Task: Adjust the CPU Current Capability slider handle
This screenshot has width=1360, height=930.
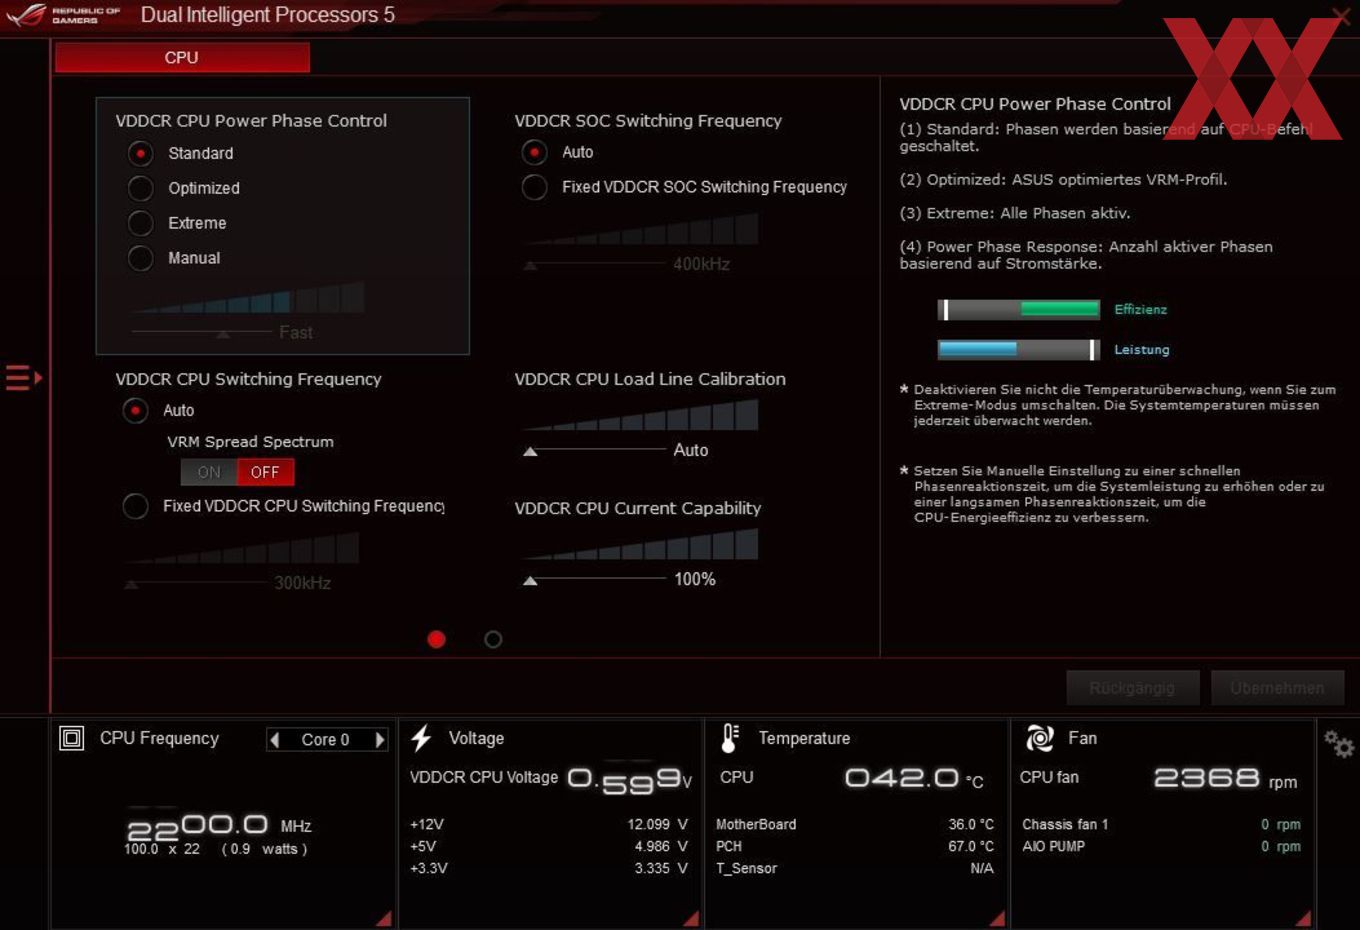Action: pos(531,580)
